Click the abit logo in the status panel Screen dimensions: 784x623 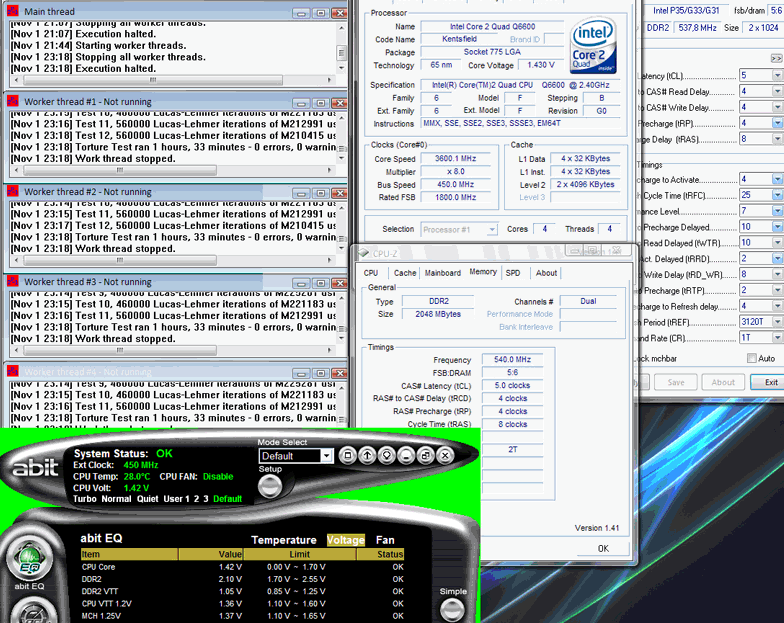tap(35, 468)
